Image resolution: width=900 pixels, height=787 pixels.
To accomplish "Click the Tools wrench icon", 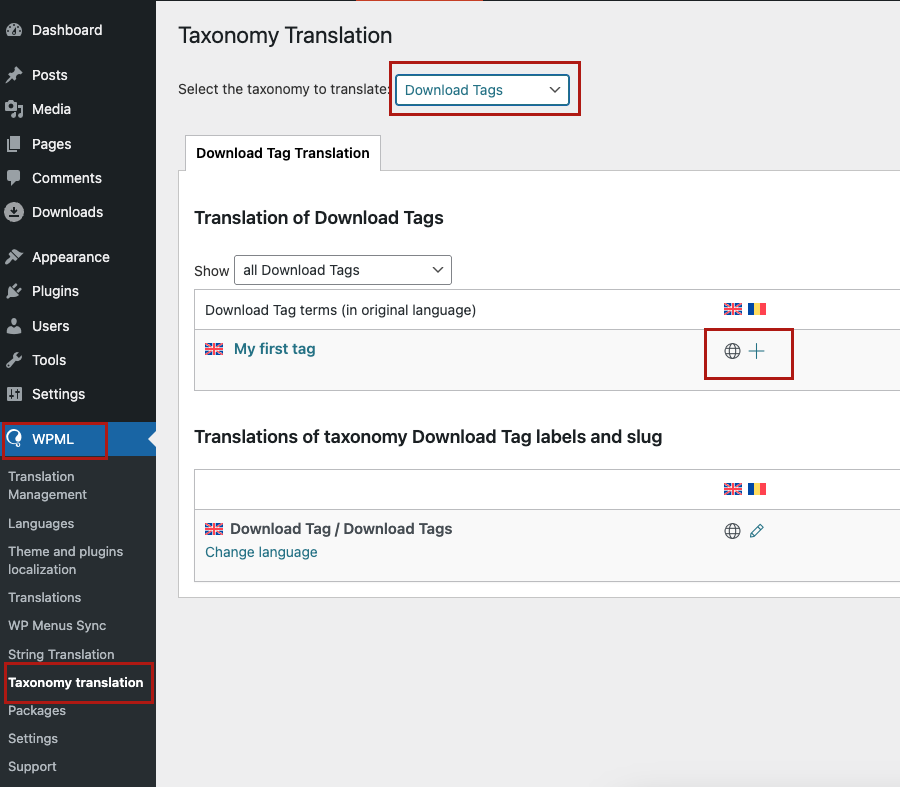I will 14,360.
